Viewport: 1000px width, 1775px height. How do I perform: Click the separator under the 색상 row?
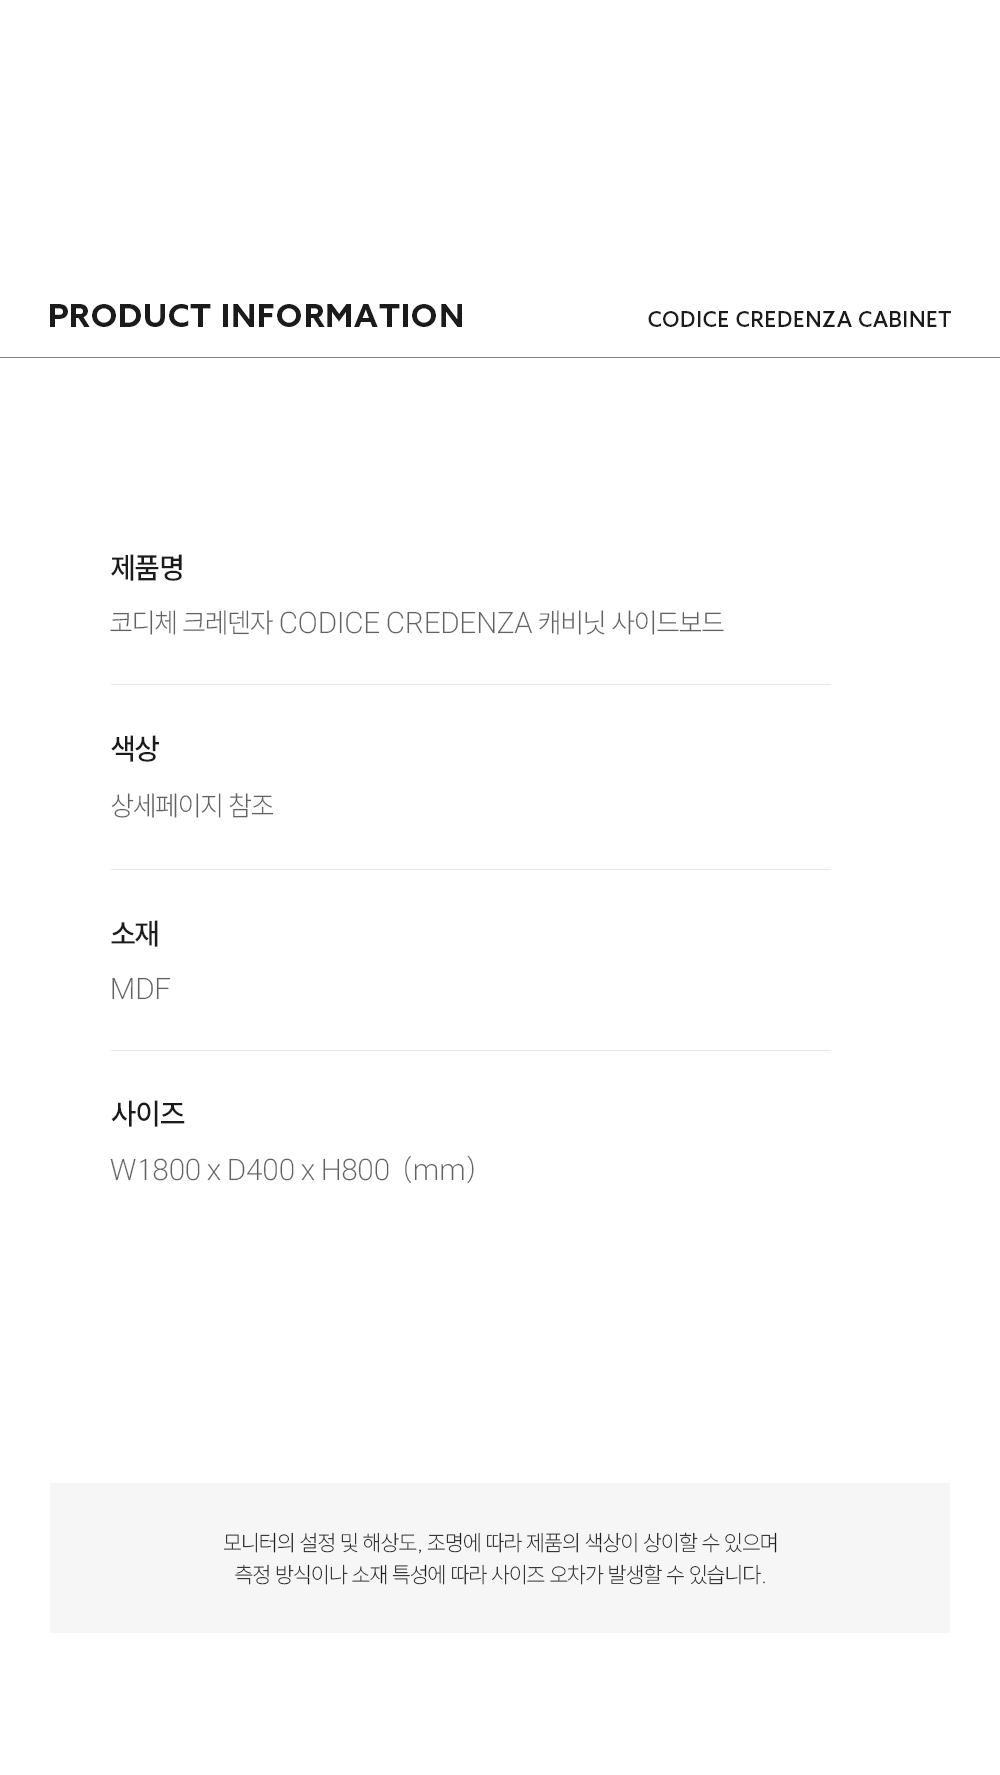point(470,870)
